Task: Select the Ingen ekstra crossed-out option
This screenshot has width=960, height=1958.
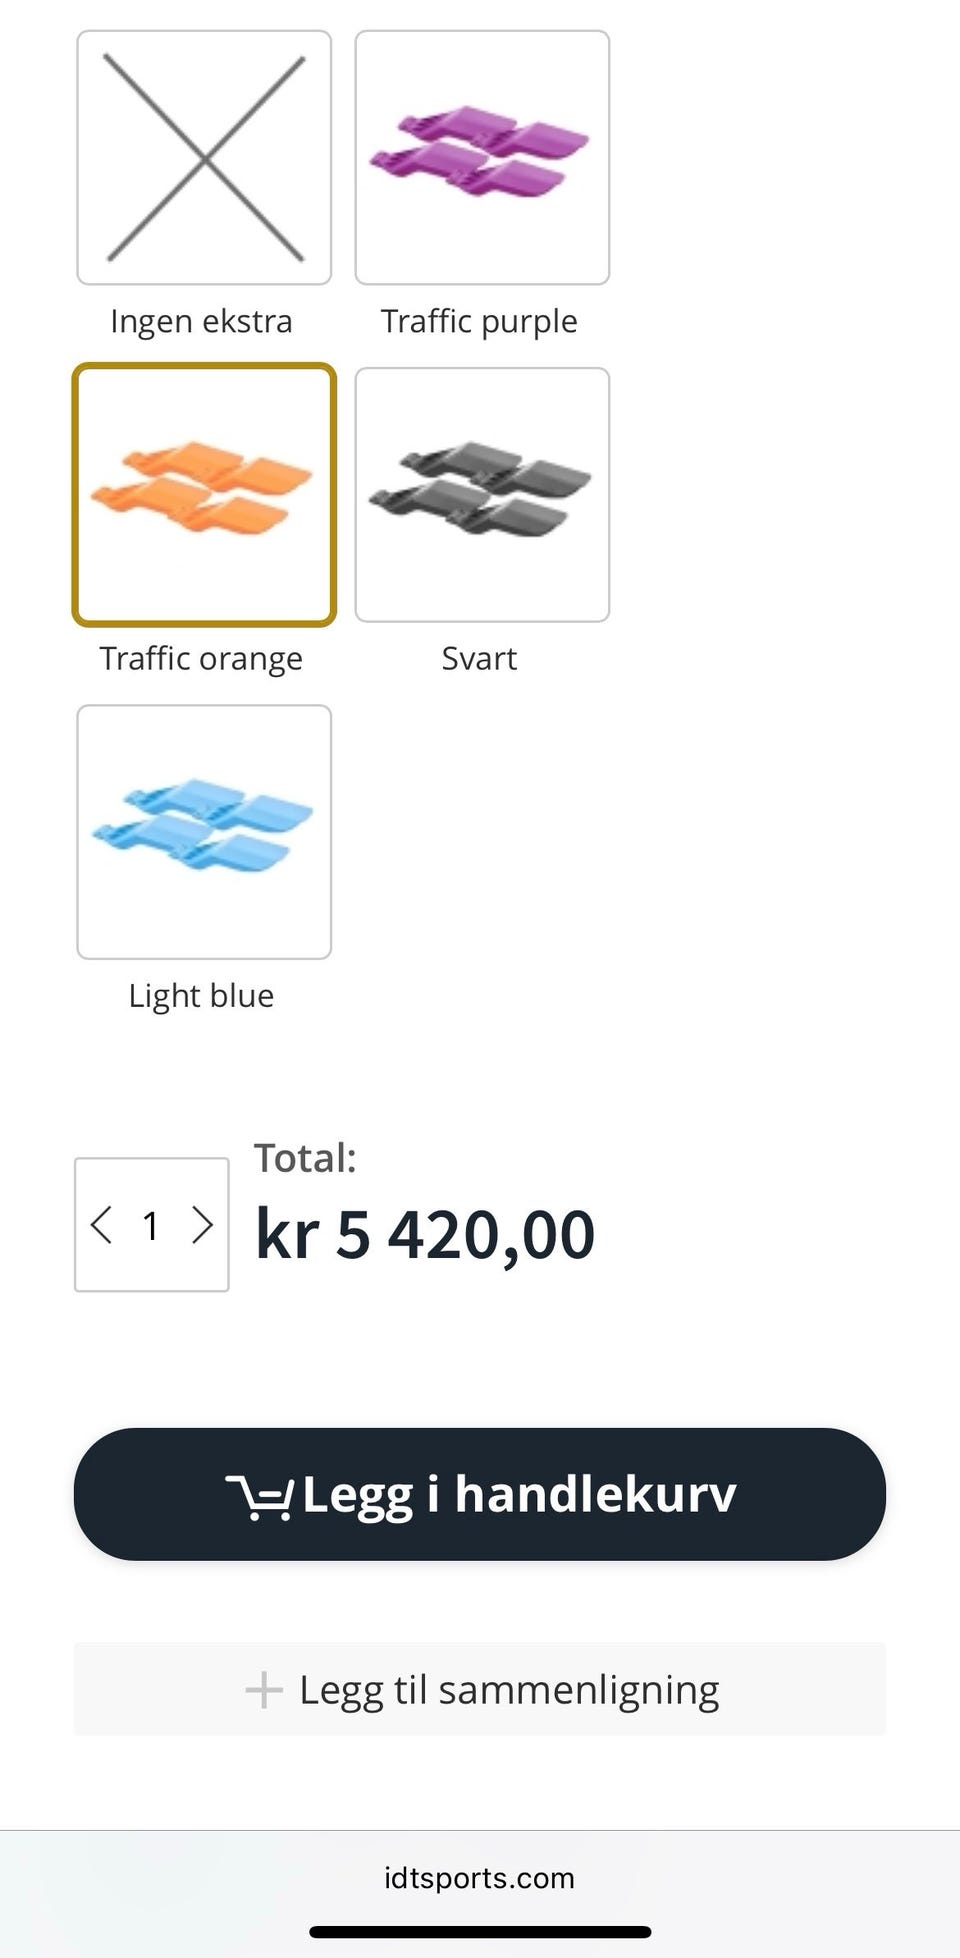Action: tap(204, 158)
